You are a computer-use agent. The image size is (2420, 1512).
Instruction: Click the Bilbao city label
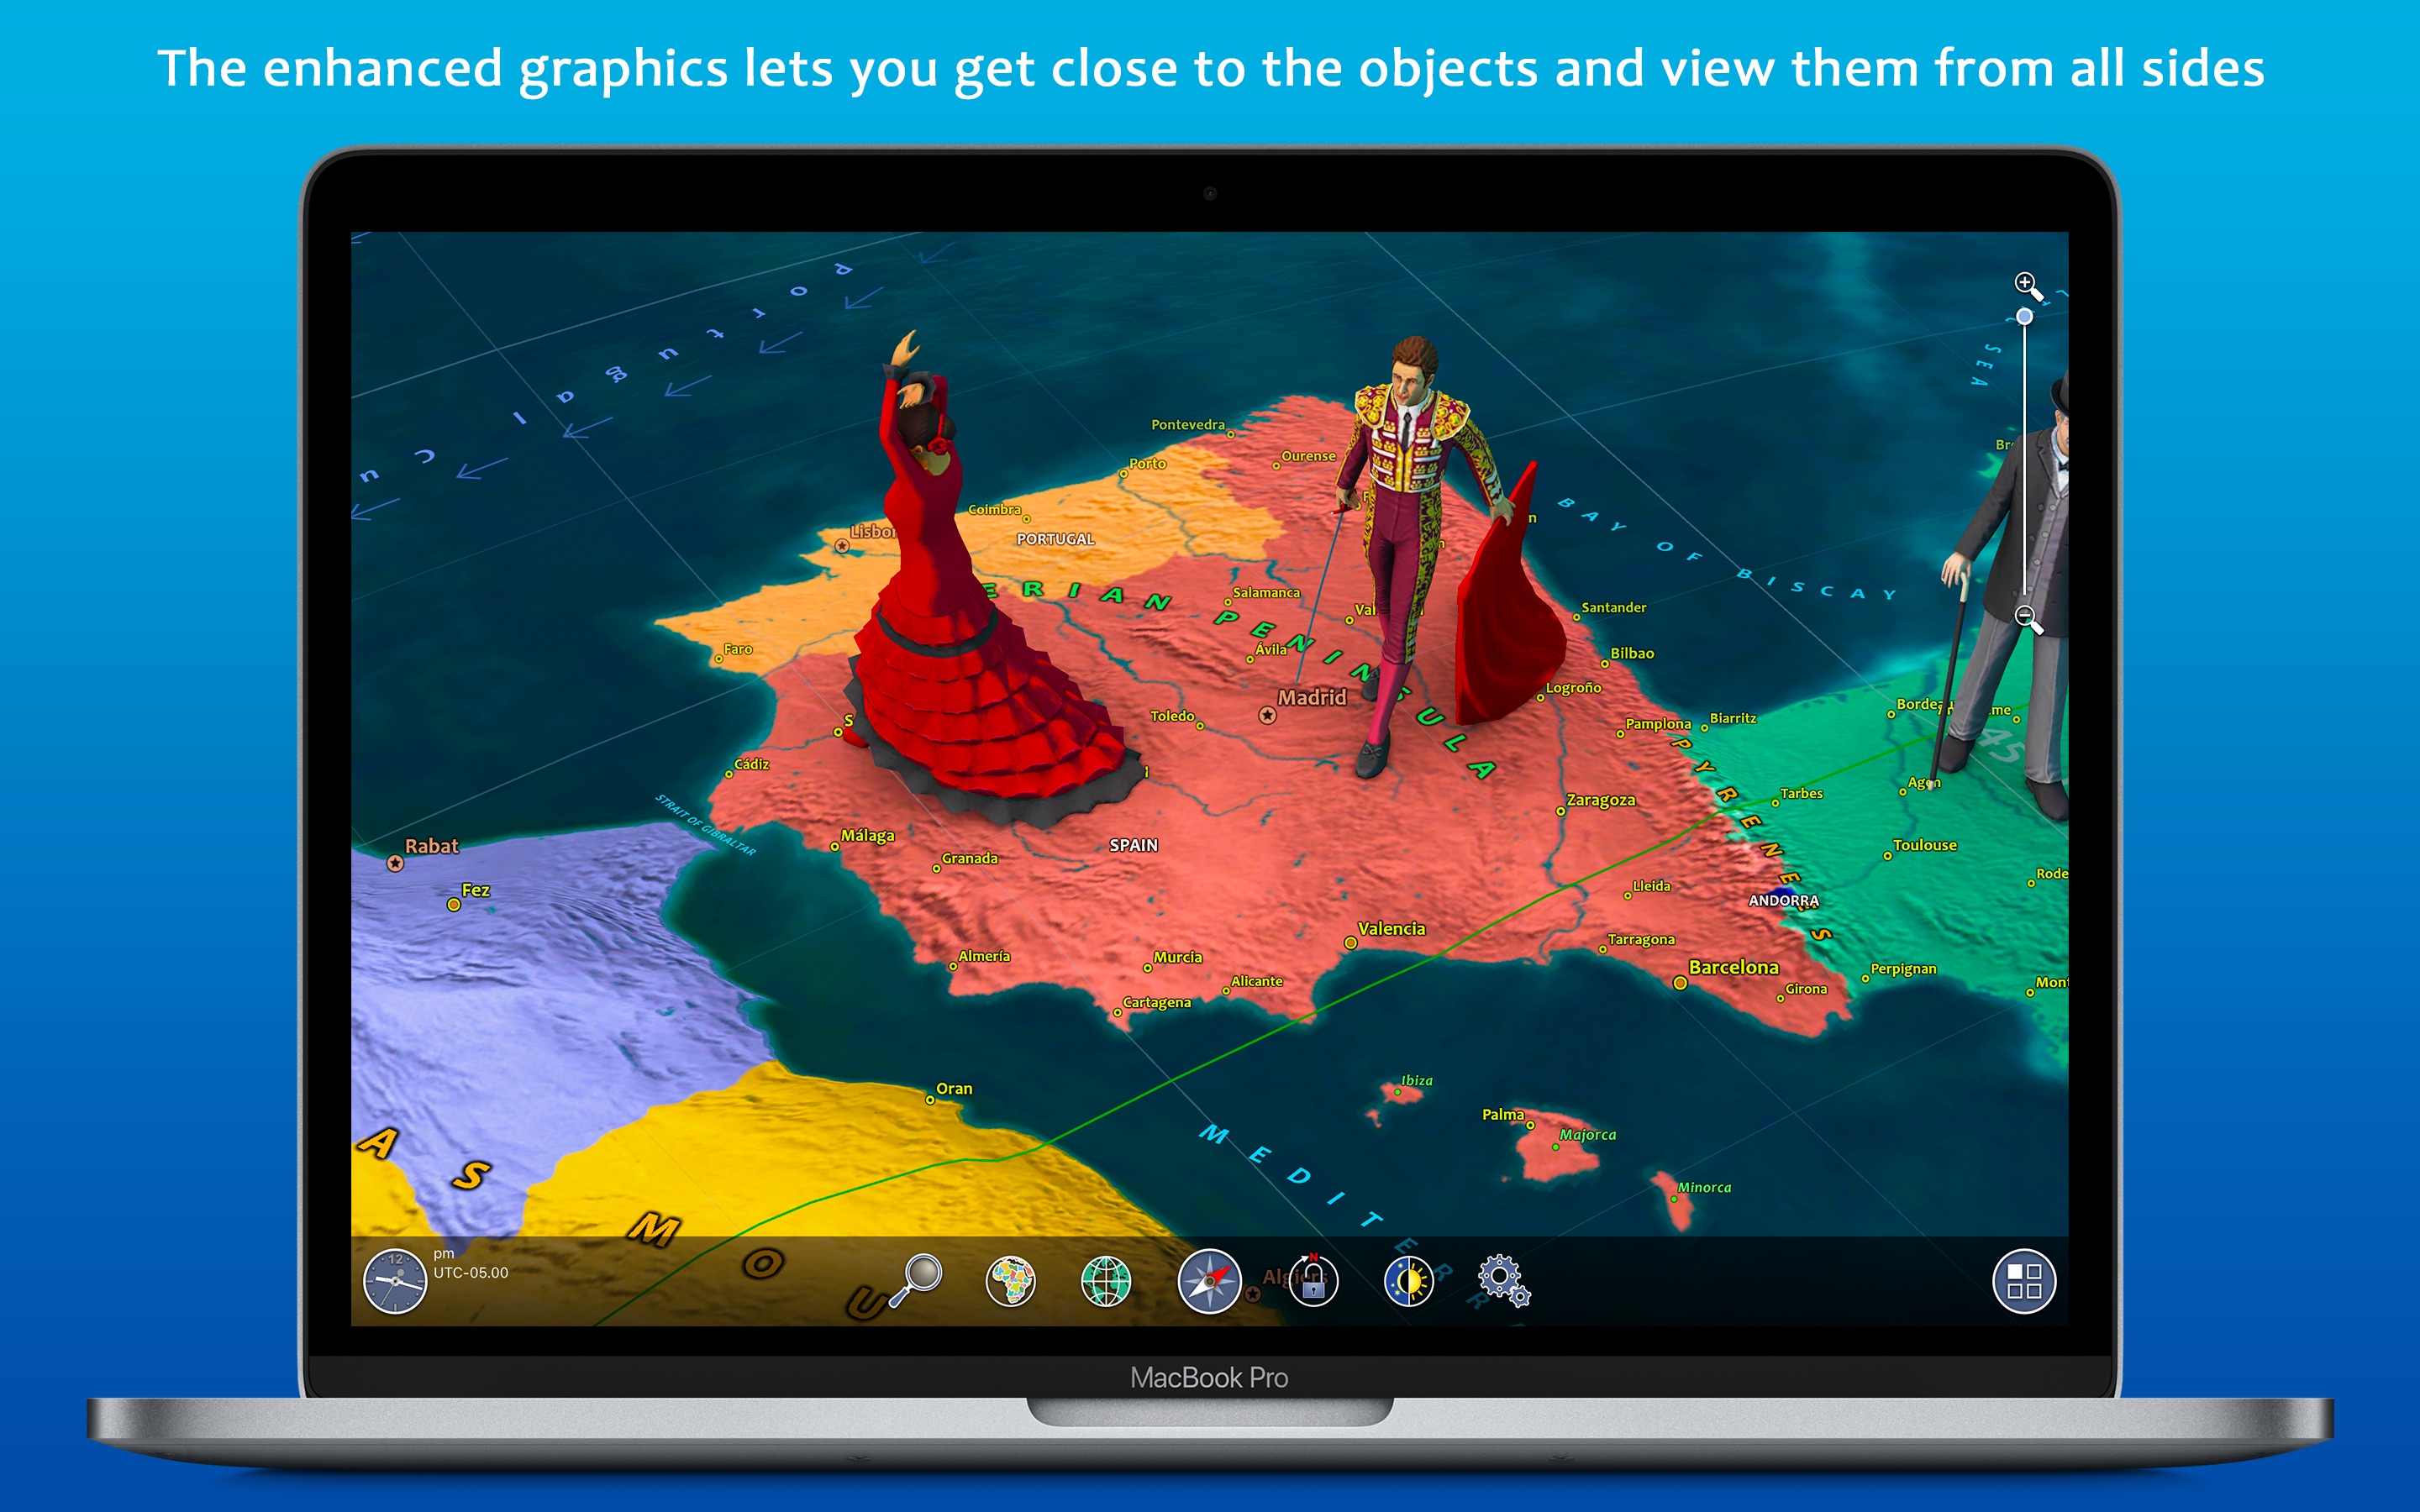(1632, 653)
